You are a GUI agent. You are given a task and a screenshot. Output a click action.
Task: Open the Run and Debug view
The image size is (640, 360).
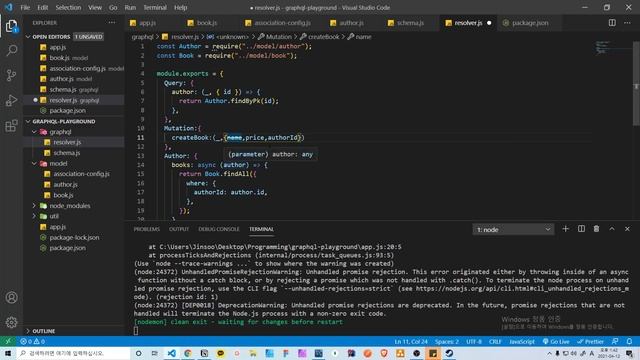11,100
